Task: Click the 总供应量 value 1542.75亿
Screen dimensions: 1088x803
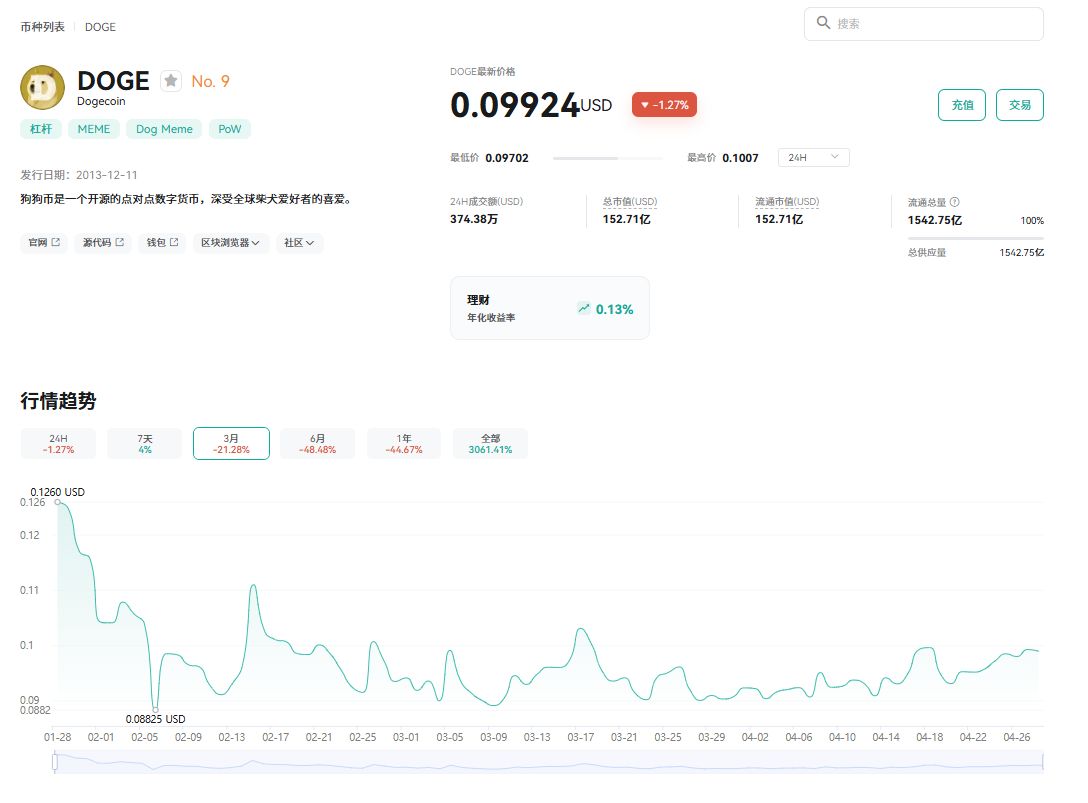Action: 1021,253
